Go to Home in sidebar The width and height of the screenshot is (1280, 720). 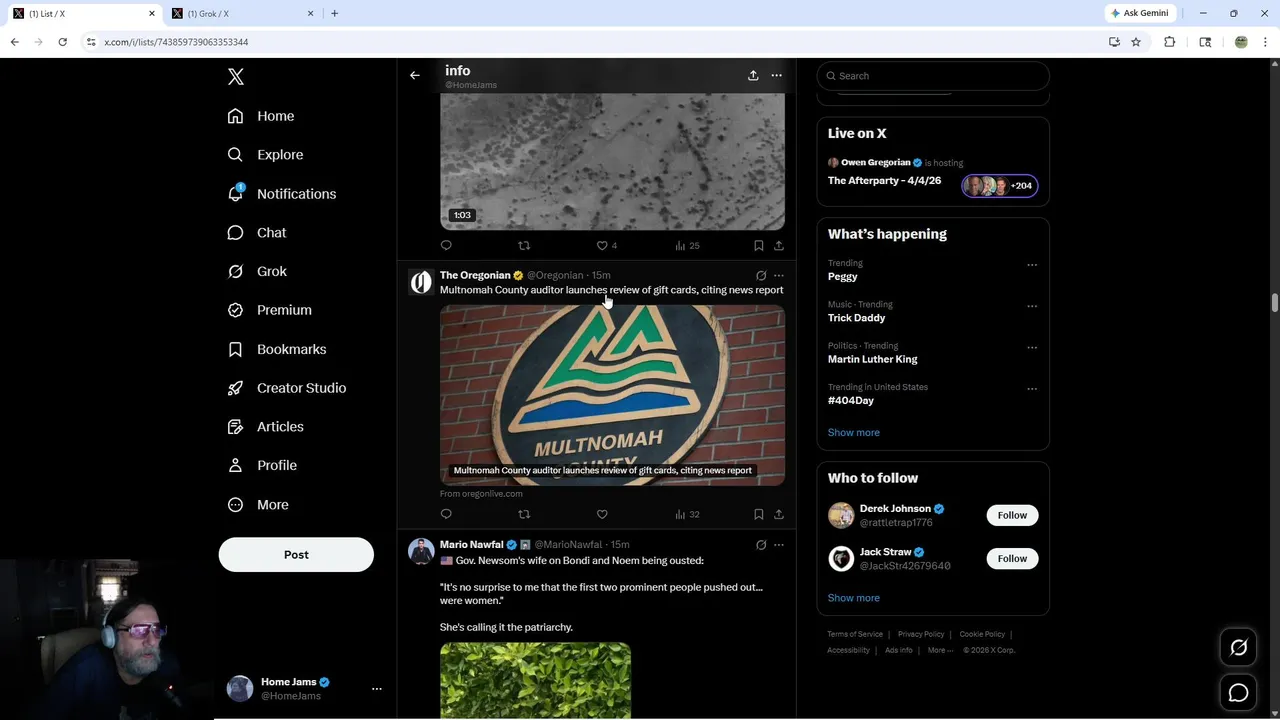click(261, 116)
